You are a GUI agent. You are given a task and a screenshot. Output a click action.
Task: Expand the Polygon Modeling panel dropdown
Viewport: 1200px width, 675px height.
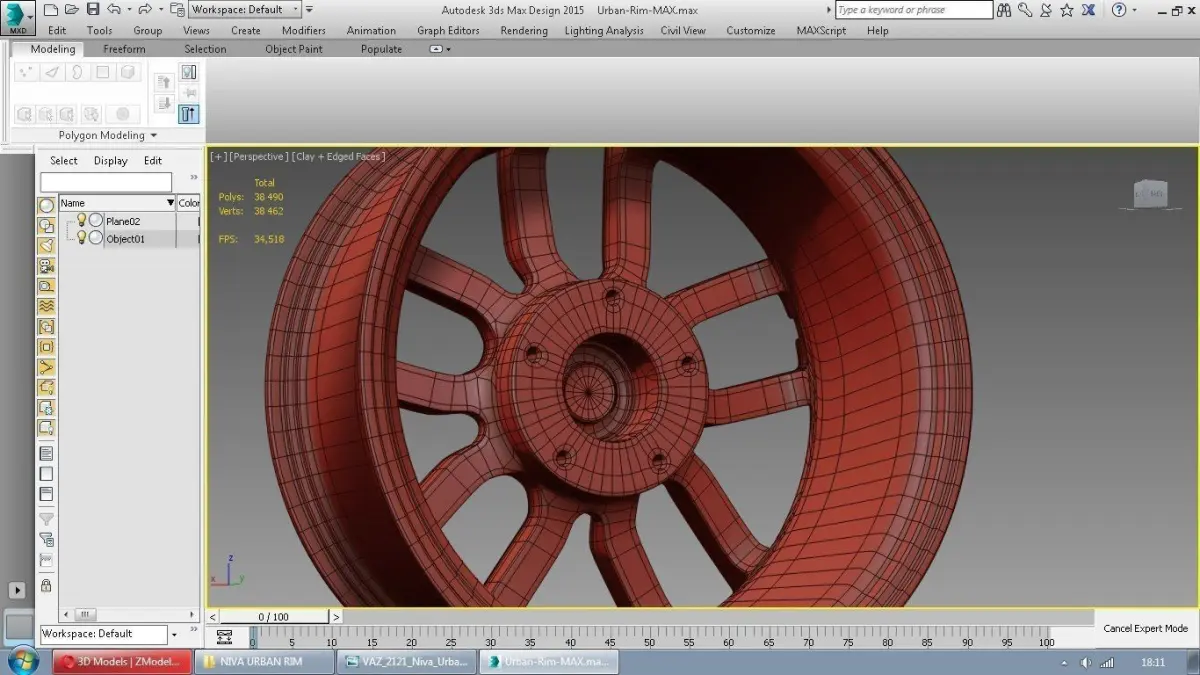[x=154, y=136]
